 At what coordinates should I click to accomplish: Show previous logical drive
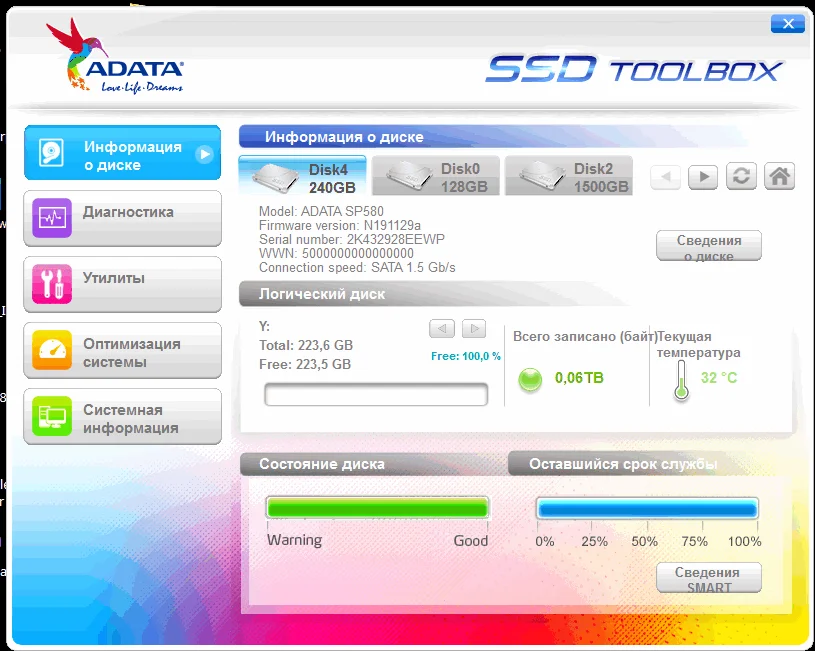point(442,329)
